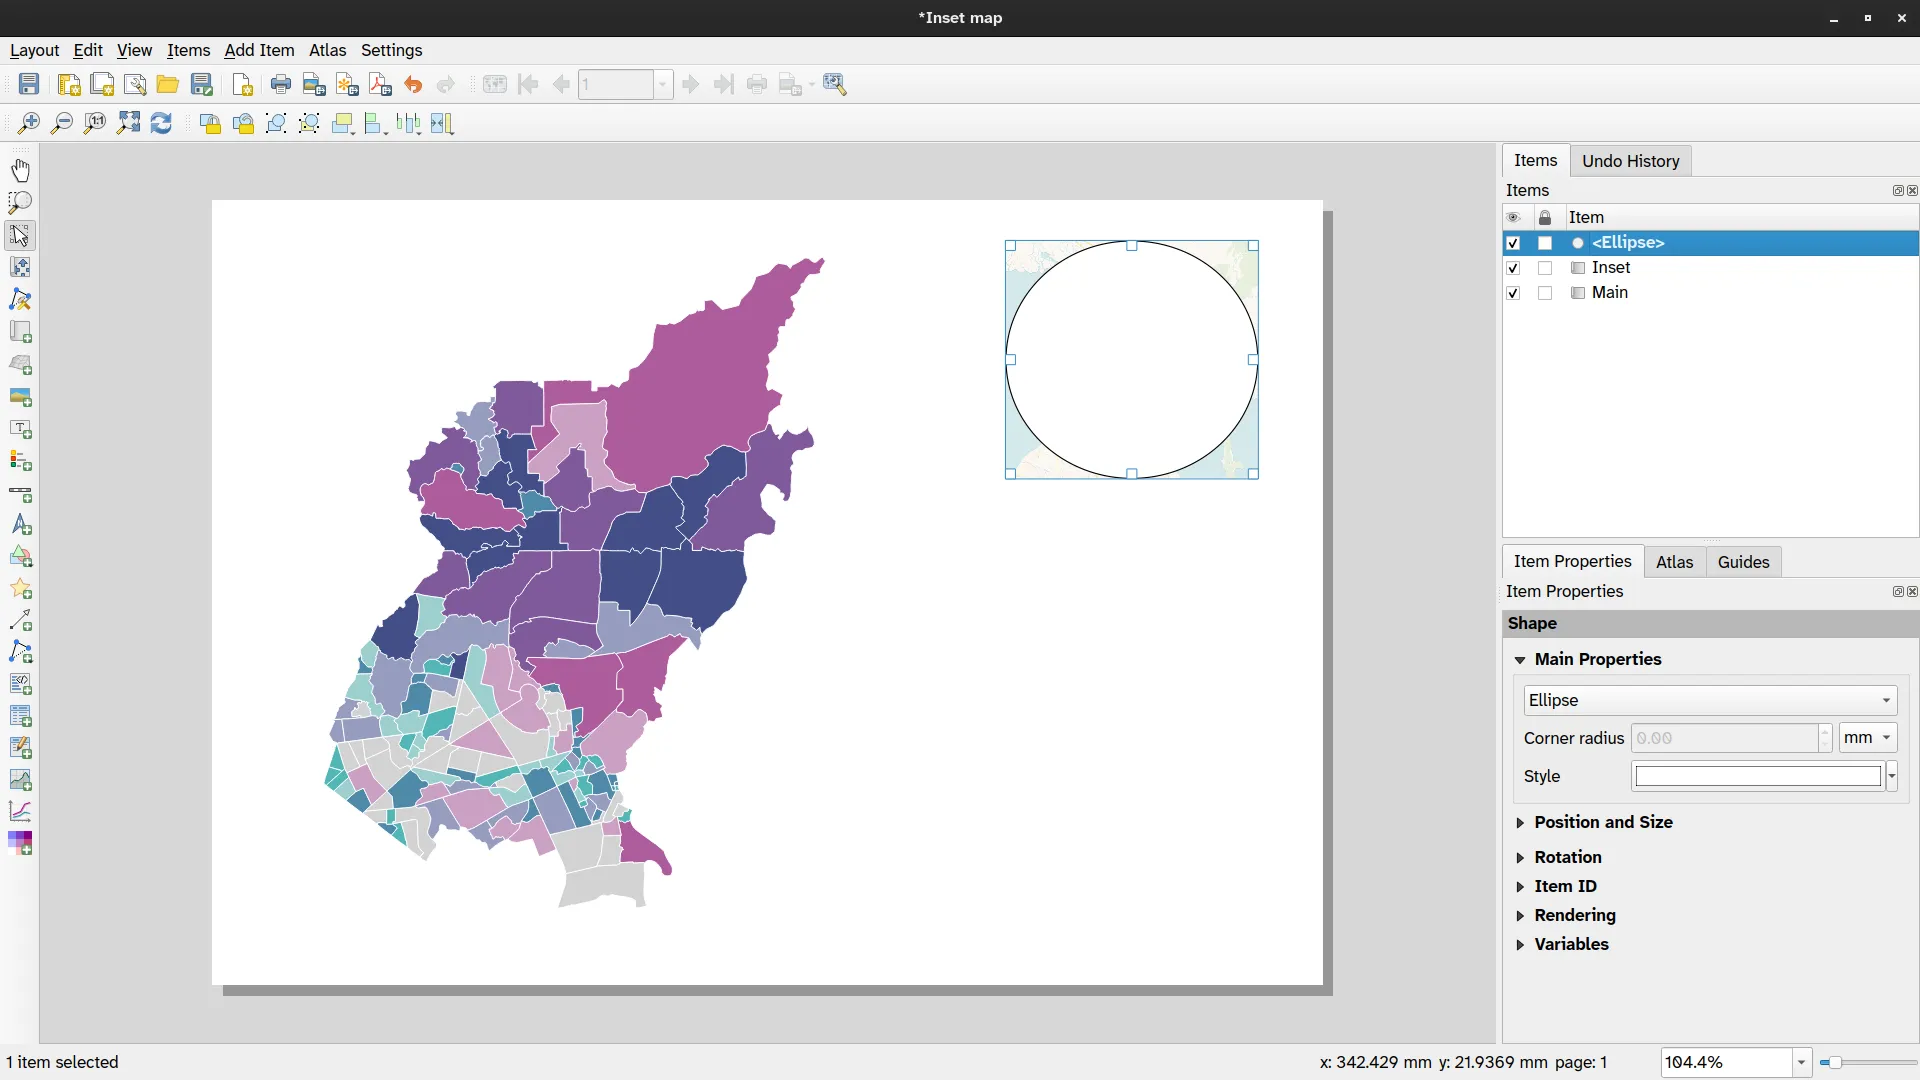This screenshot has height=1080, width=1920.
Task: Lock the <Ellipse> item
Action: click(1545, 243)
